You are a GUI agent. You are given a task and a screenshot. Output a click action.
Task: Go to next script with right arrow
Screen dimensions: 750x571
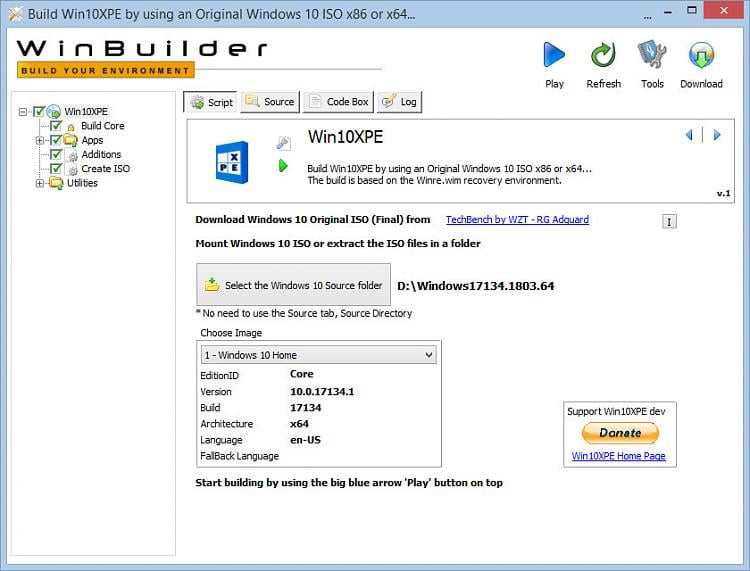click(717, 135)
